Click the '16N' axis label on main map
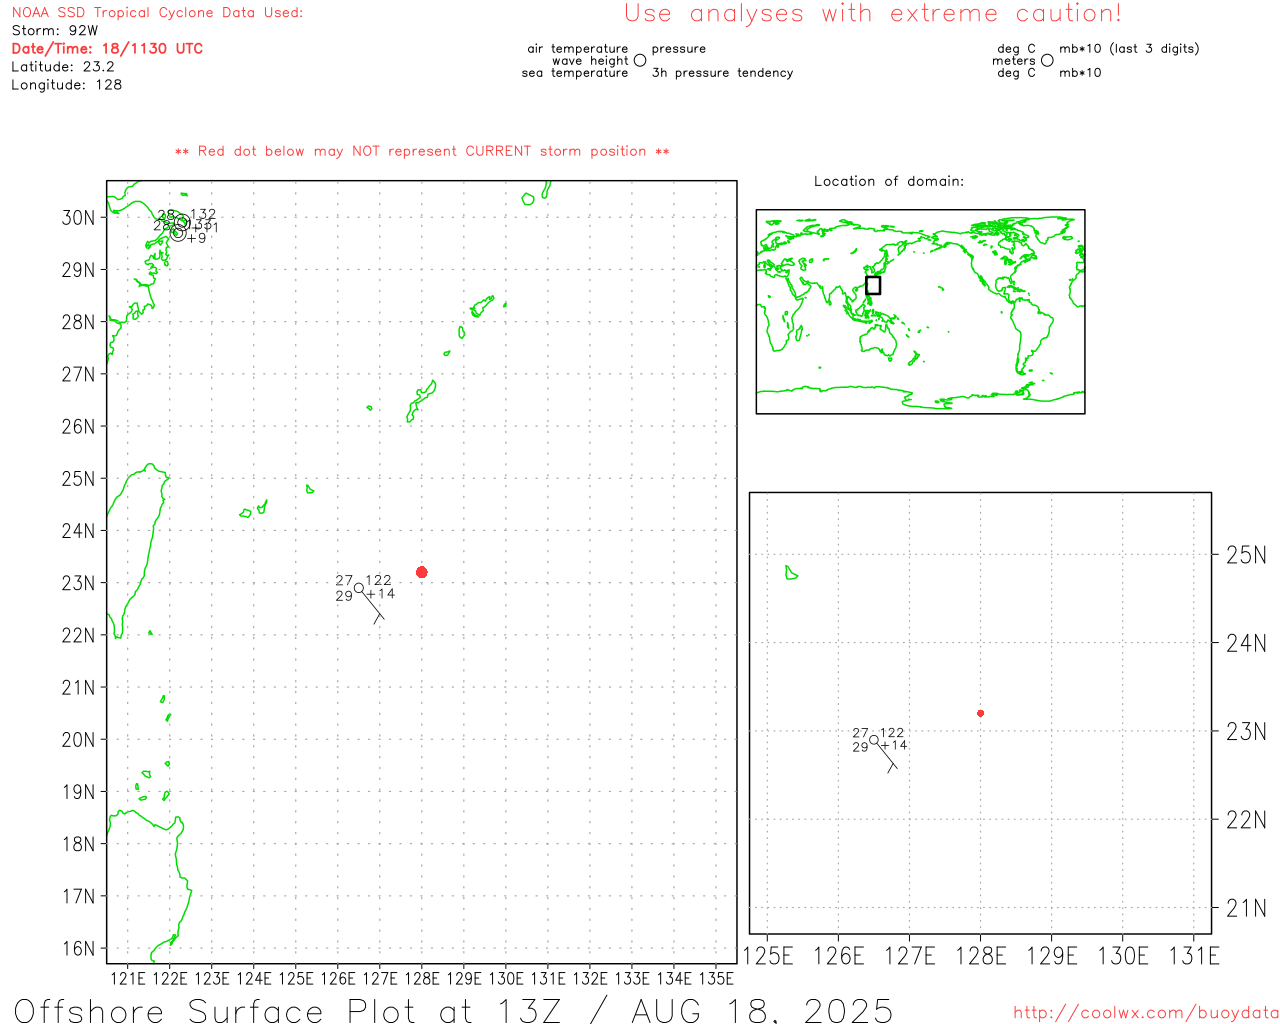1280x1024 pixels. [x=78, y=949]
